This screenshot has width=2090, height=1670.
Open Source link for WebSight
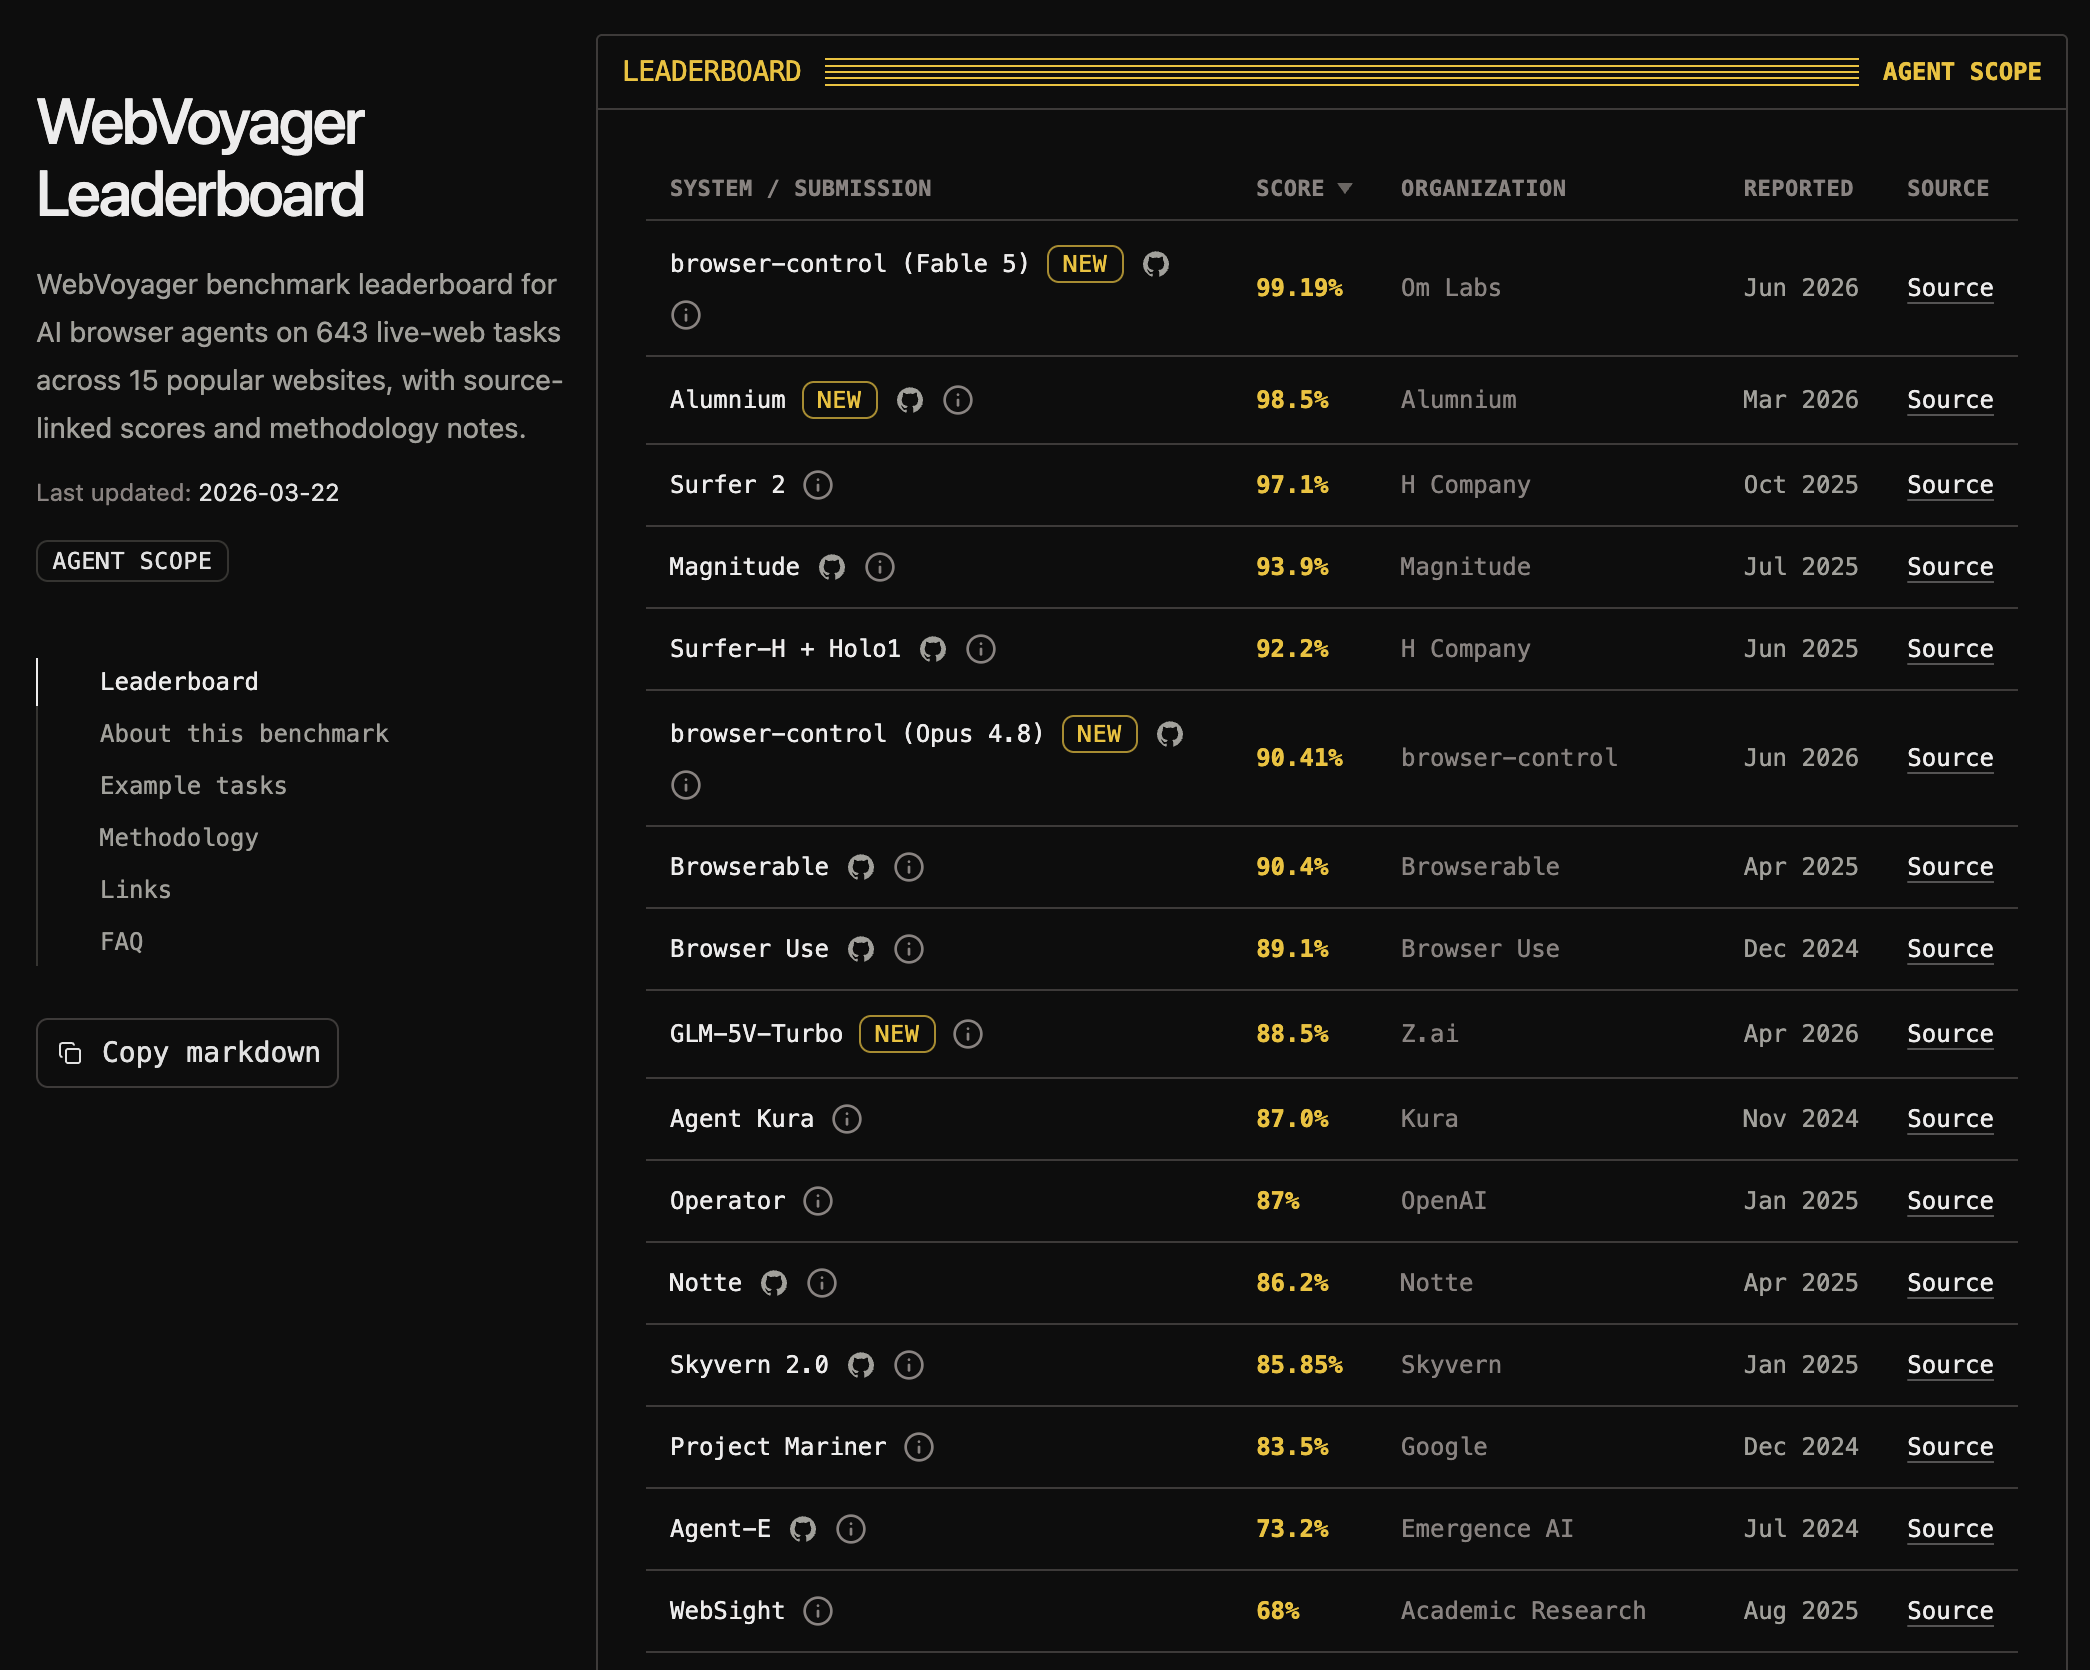click(x=1950, y=1611)
